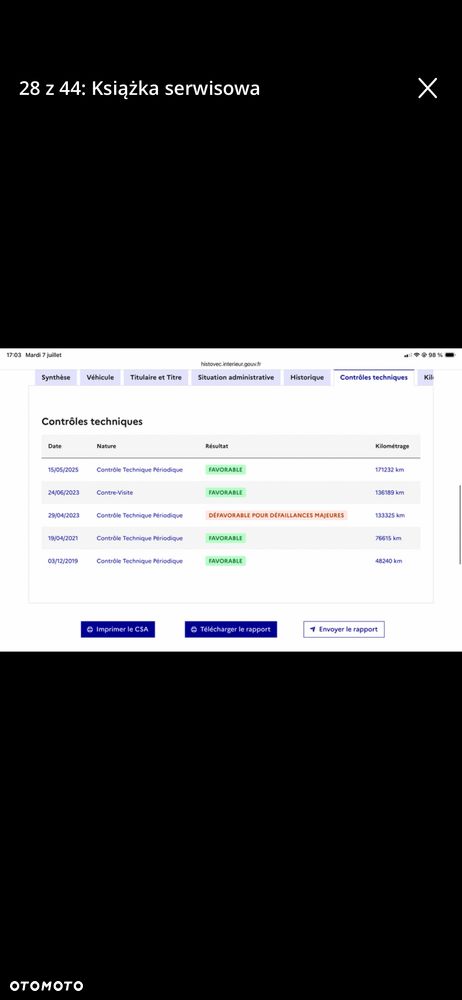Click the Favorable badge for 03/12/2019

coord(225,561)
